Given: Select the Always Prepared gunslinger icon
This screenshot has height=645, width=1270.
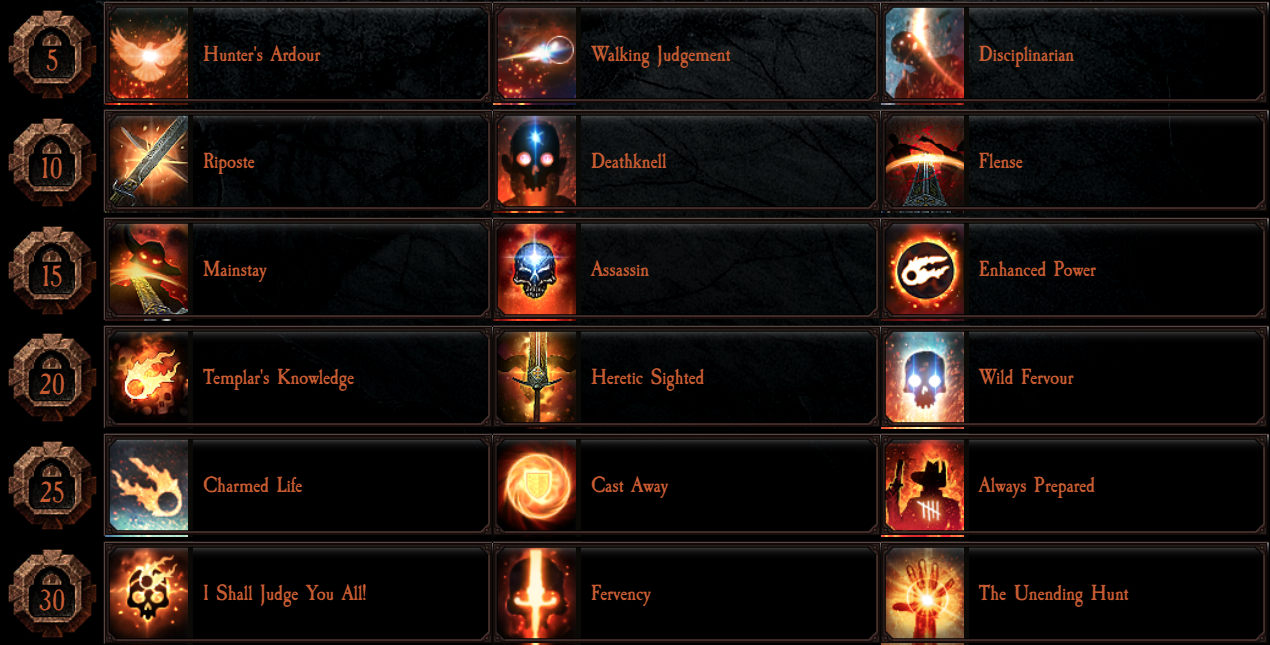Looking at the screenshot, I should pyautogui.click(x=925, y=486).
